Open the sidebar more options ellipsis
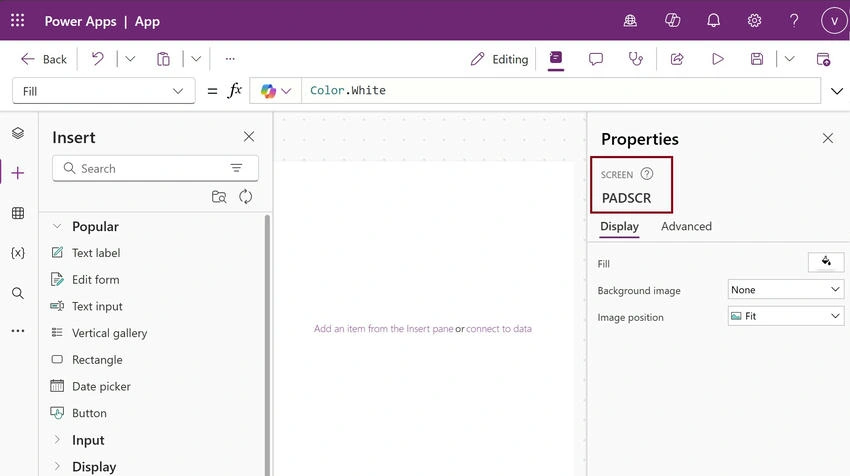 point(18,331)
